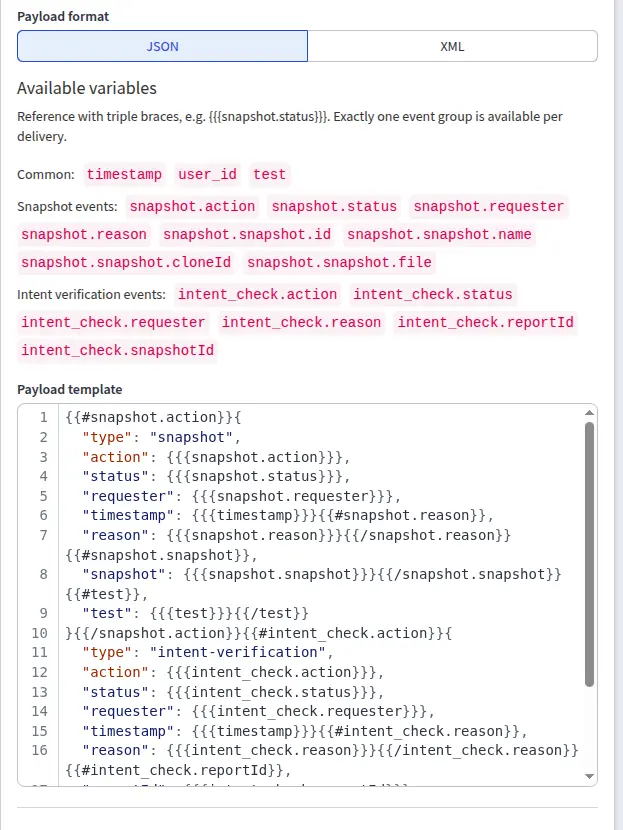Click the user_id variable chip

pyautogui.click(x=207, y=174)
